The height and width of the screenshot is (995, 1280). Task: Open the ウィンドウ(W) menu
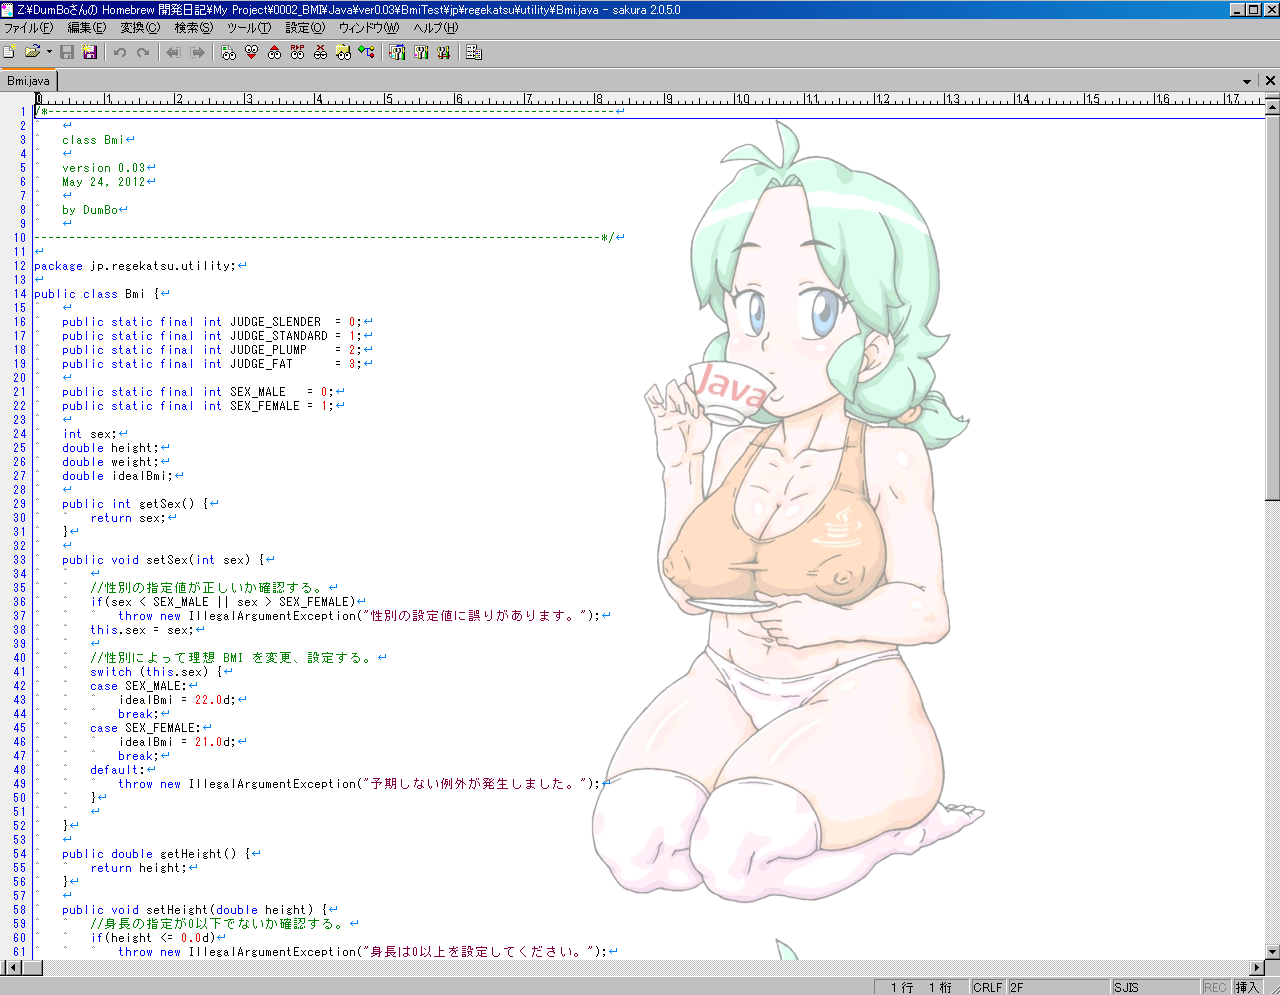coord(368,28)
